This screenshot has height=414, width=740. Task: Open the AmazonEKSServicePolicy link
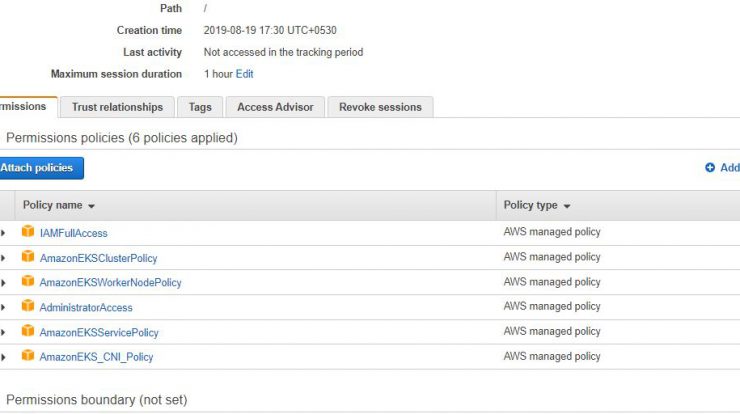(x=99, y=332)
